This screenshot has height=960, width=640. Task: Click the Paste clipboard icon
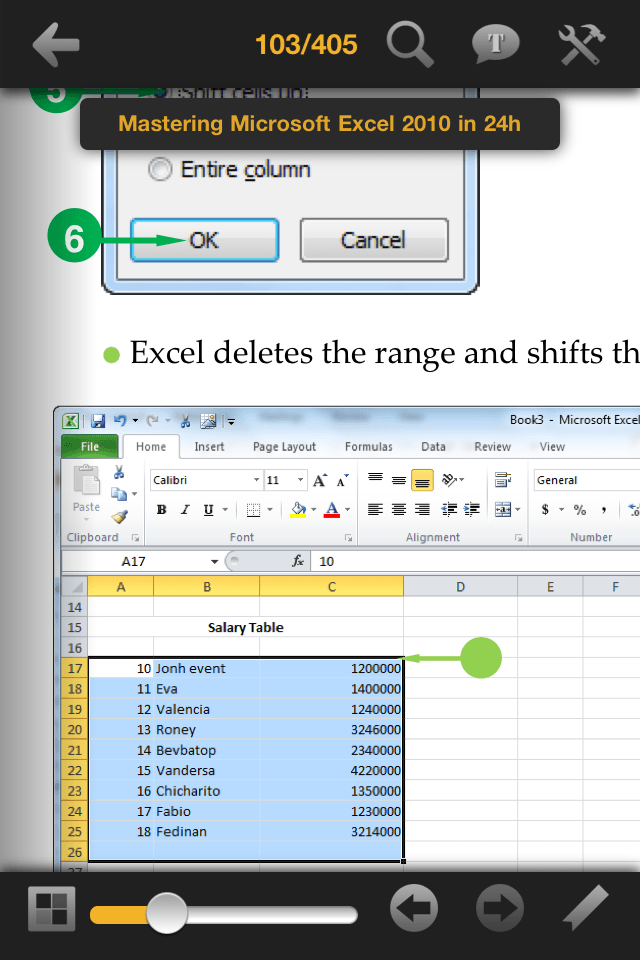pyautogui.click(x=86, y=480)
